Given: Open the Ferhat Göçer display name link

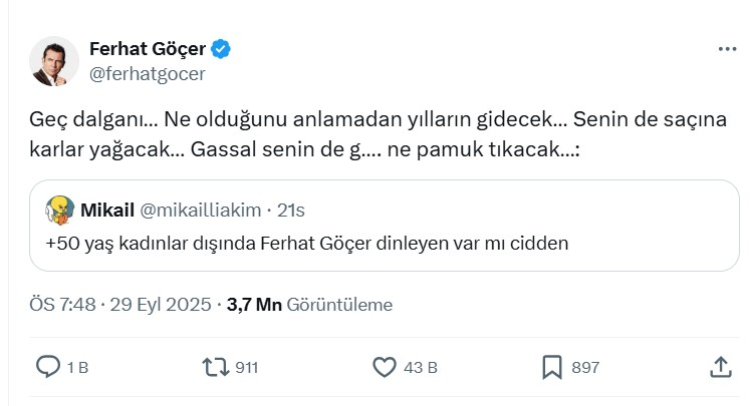Looking at the screenshot, I should pyautogui.click(x=147, y=49).
